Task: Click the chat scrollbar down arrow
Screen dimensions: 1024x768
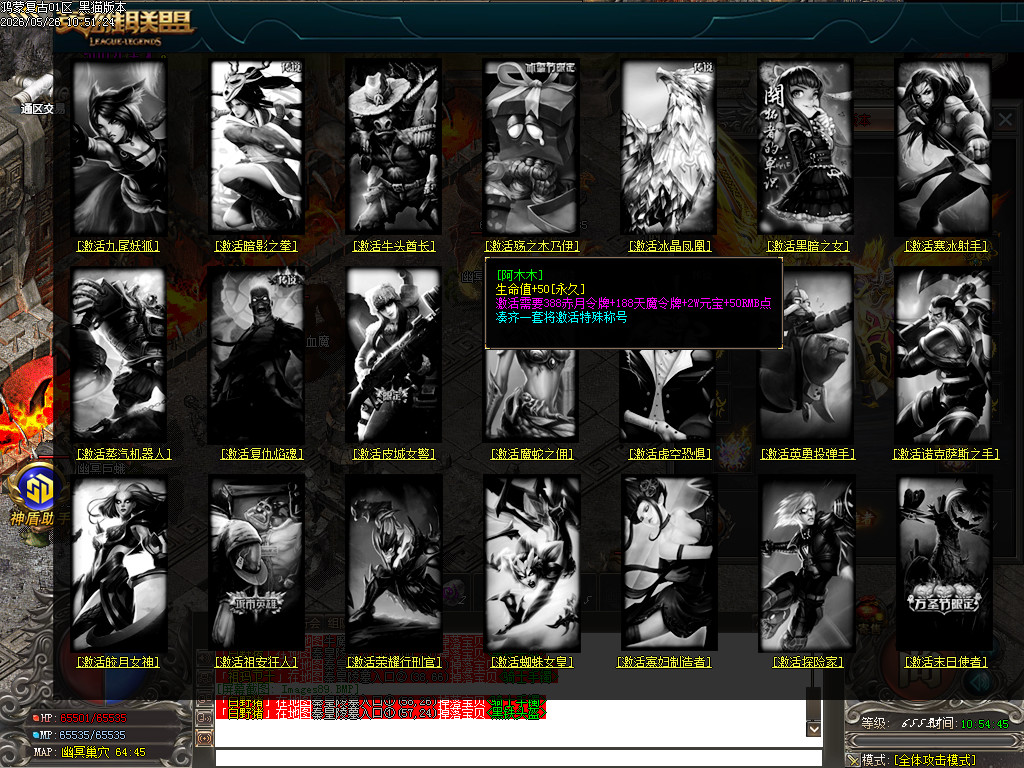Action: point(813,728)
